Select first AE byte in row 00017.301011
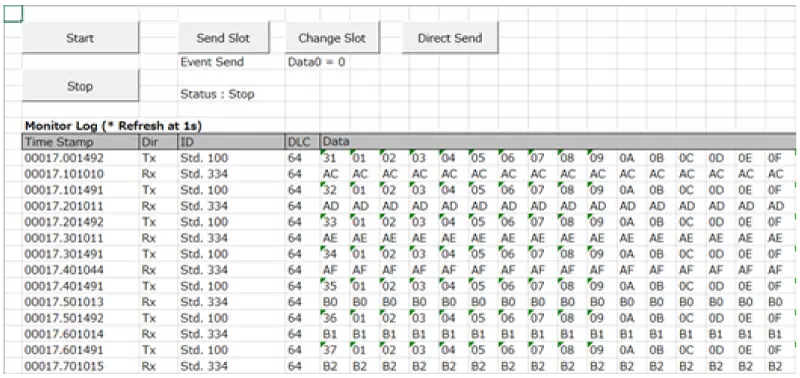 pyautogui.click(x=334, y=238)
